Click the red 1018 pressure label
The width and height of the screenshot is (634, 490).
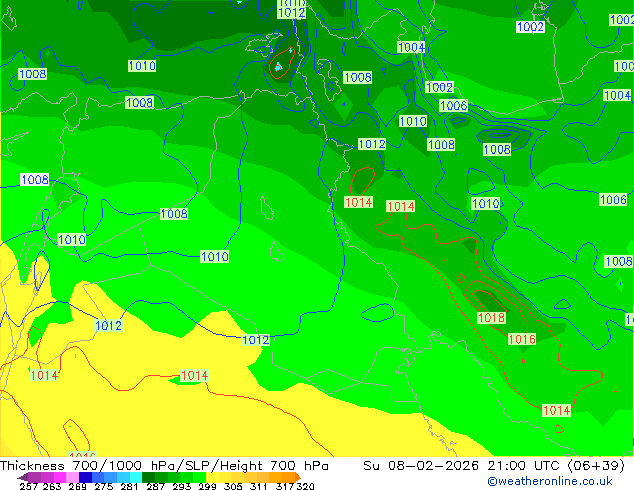(491, 317)
